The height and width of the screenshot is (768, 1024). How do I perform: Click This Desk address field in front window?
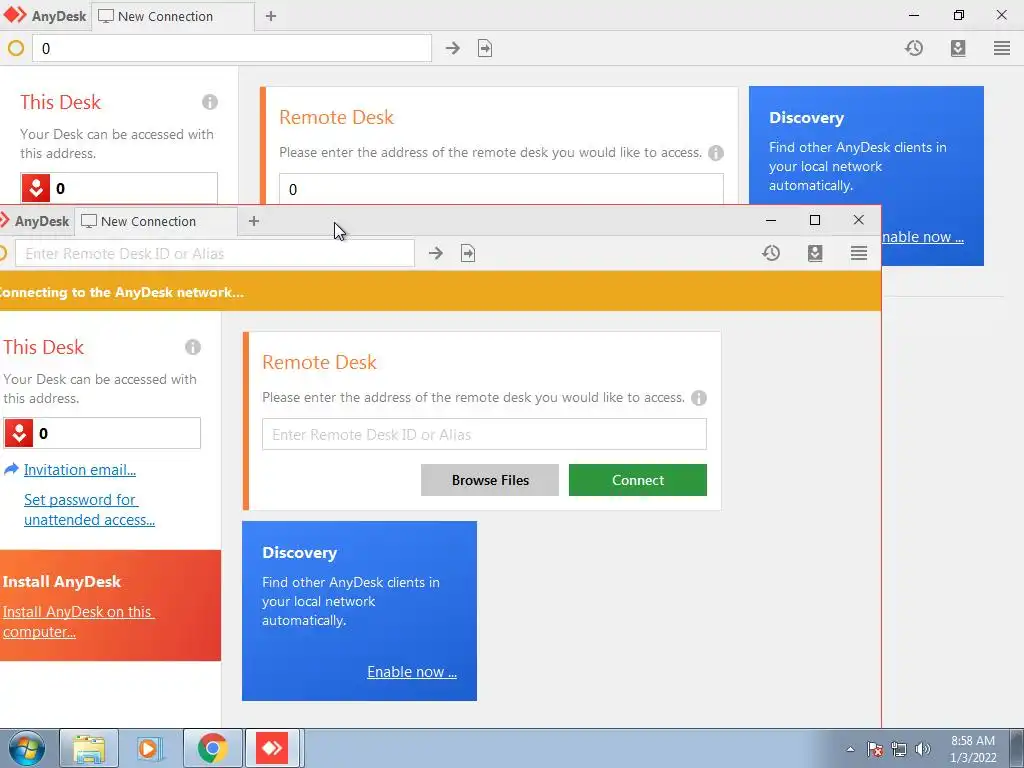pyautogui.click(x=102, y=433)
